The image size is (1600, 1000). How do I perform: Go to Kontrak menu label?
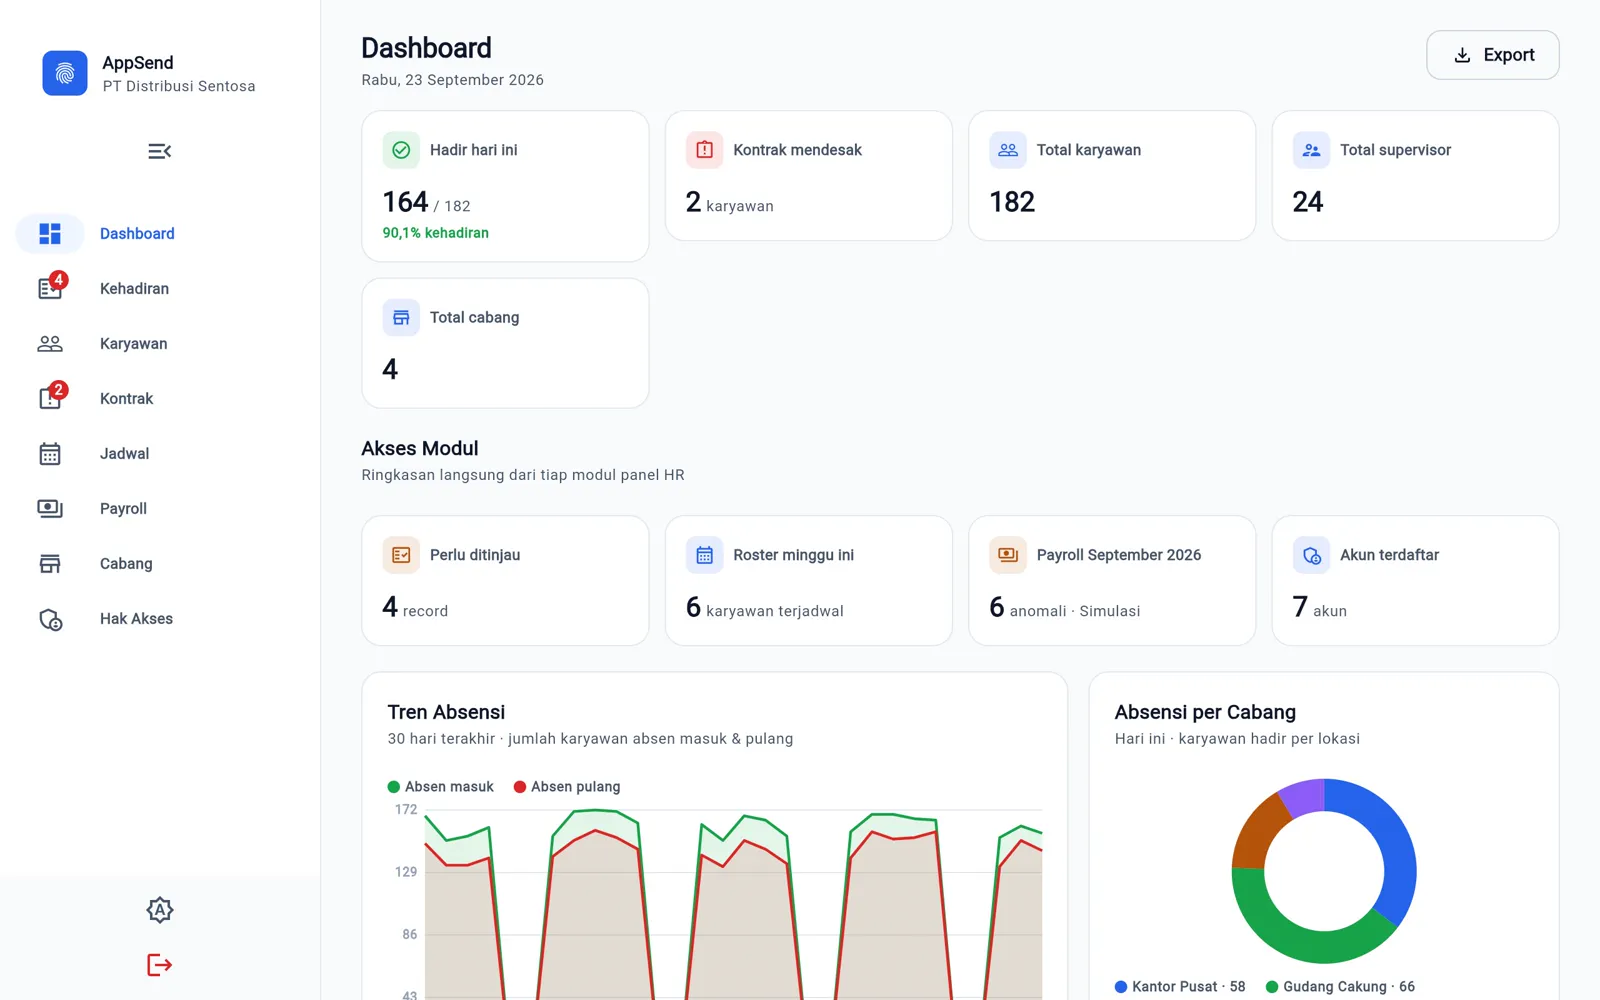126,398
